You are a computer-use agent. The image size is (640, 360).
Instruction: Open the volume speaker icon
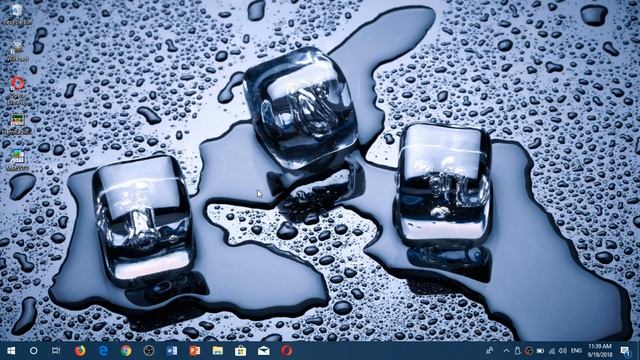pyautogui.click(x=563, y=351)
